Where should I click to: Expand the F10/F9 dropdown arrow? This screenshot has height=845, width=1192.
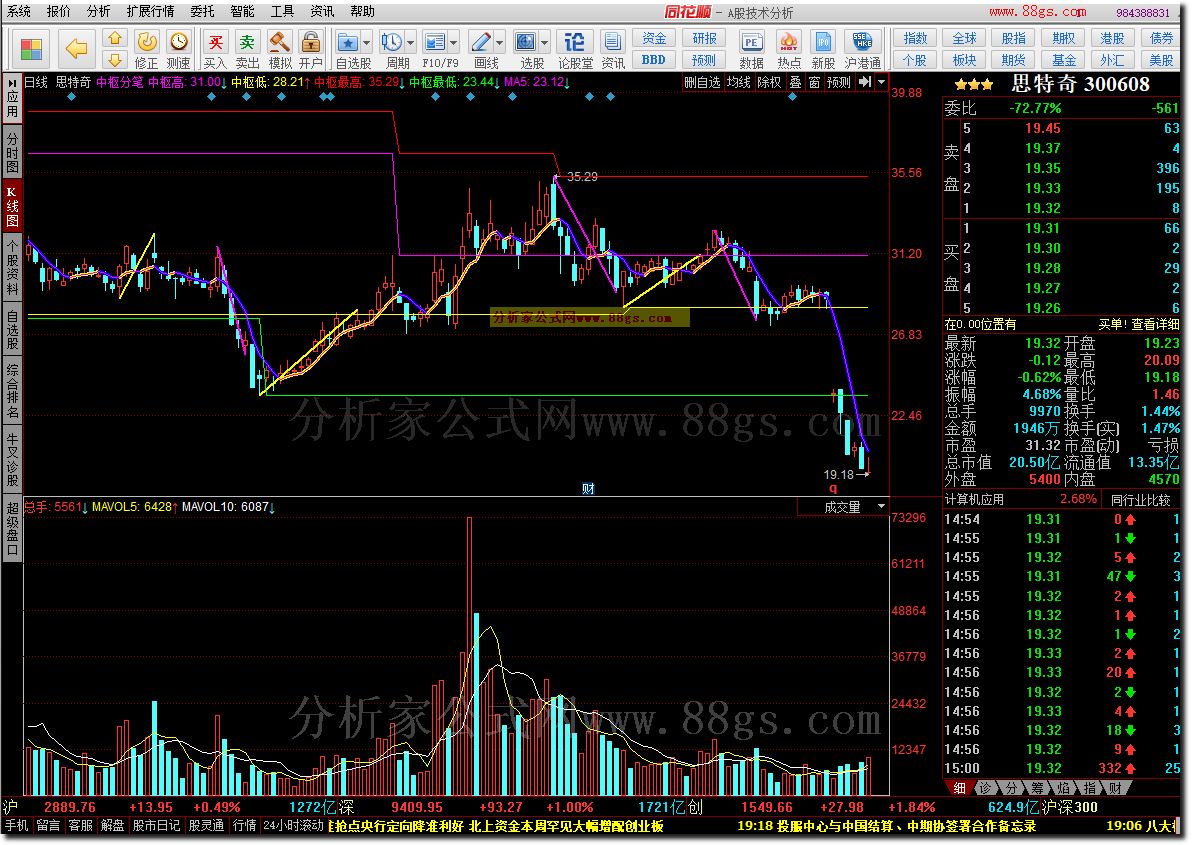coord(454,43)
